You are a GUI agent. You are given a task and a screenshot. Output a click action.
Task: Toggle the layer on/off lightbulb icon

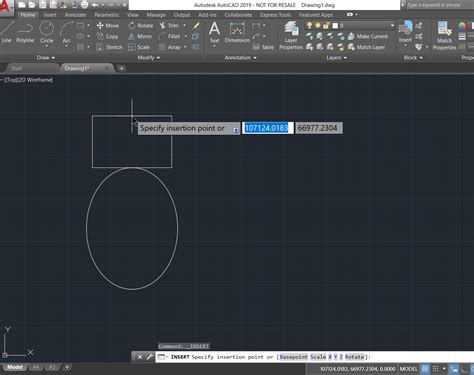click(x=310, y=25)
